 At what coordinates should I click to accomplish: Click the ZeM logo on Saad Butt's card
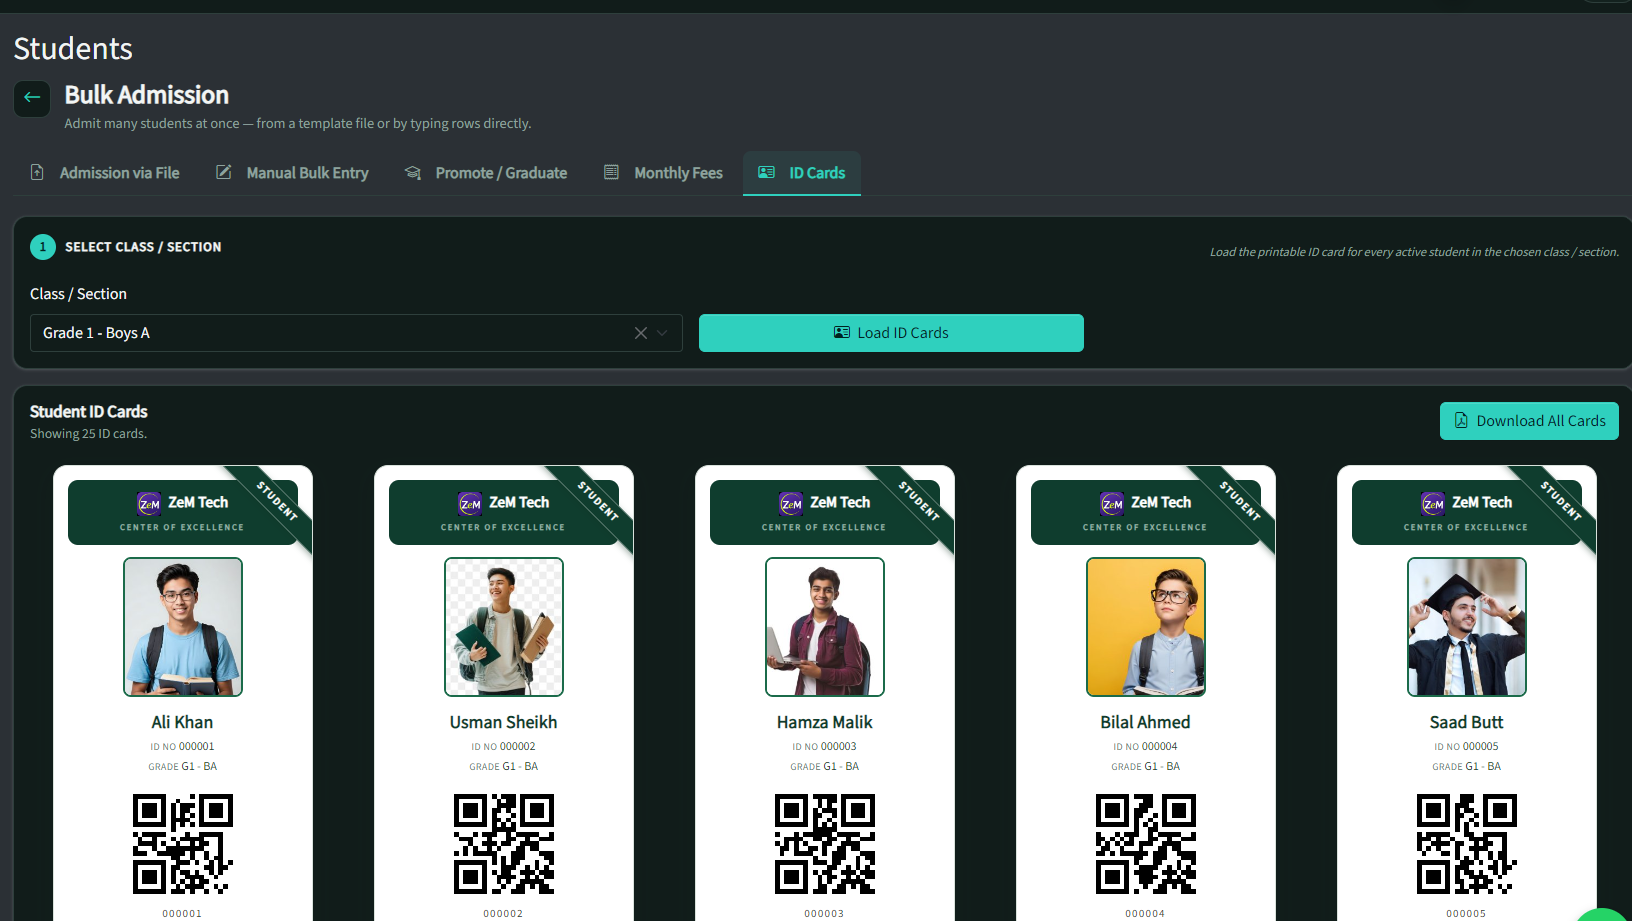[1433, 503]
